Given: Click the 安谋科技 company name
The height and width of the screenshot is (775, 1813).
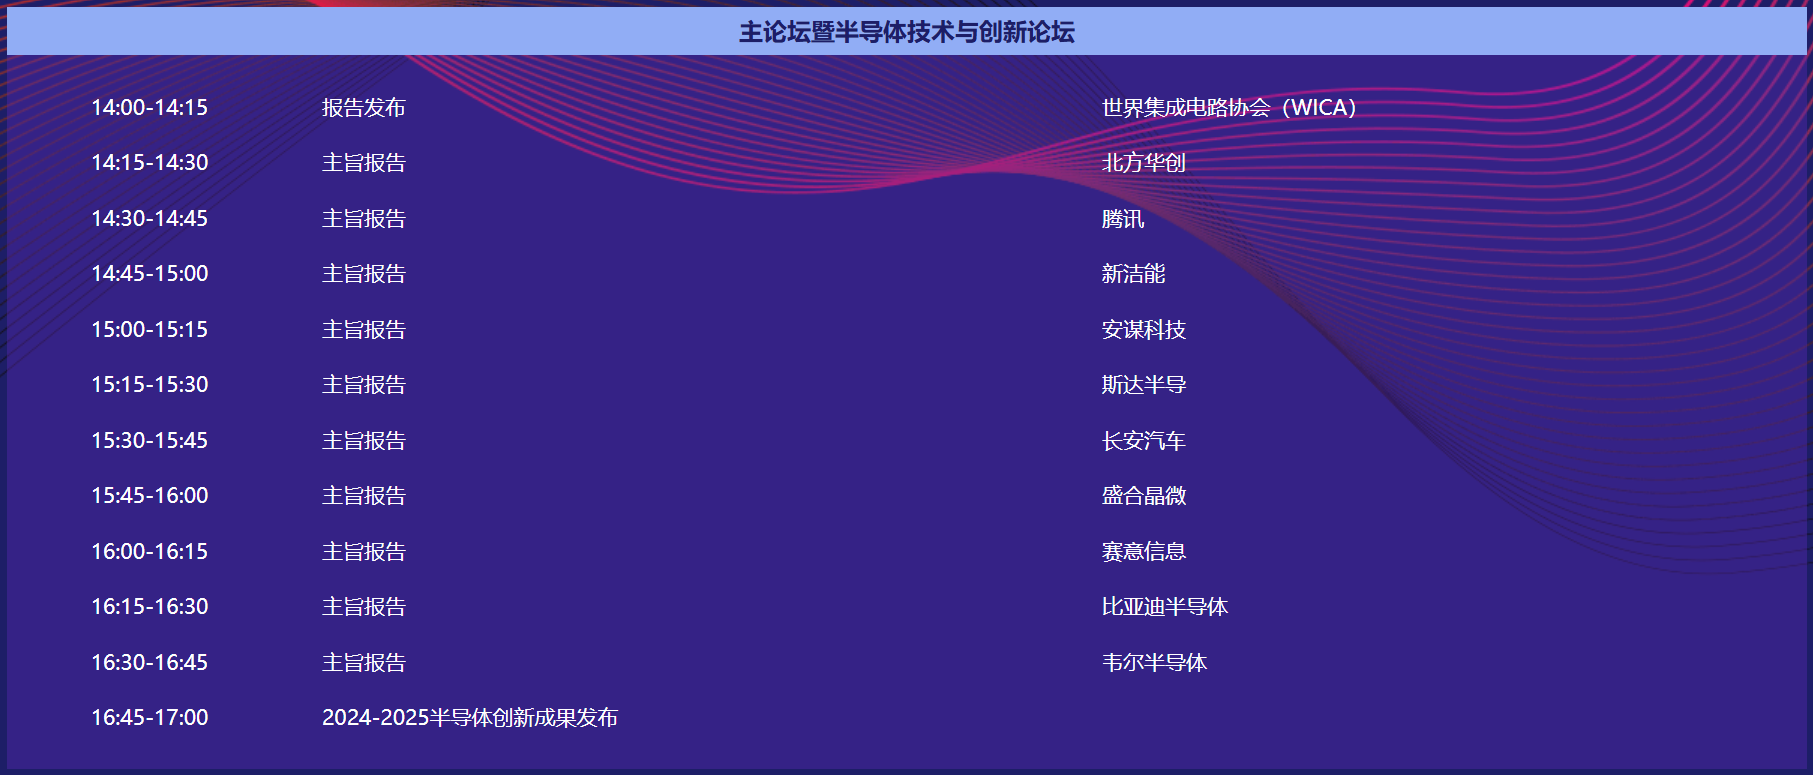Looking at the screenshot, I should [1143, 329].
